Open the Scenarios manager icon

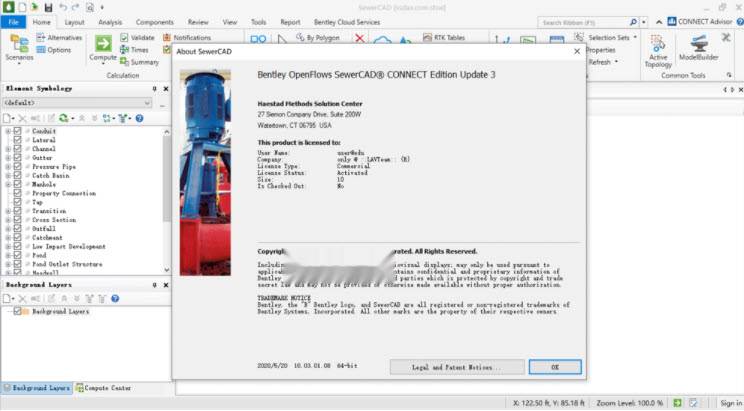coord(19,44)
